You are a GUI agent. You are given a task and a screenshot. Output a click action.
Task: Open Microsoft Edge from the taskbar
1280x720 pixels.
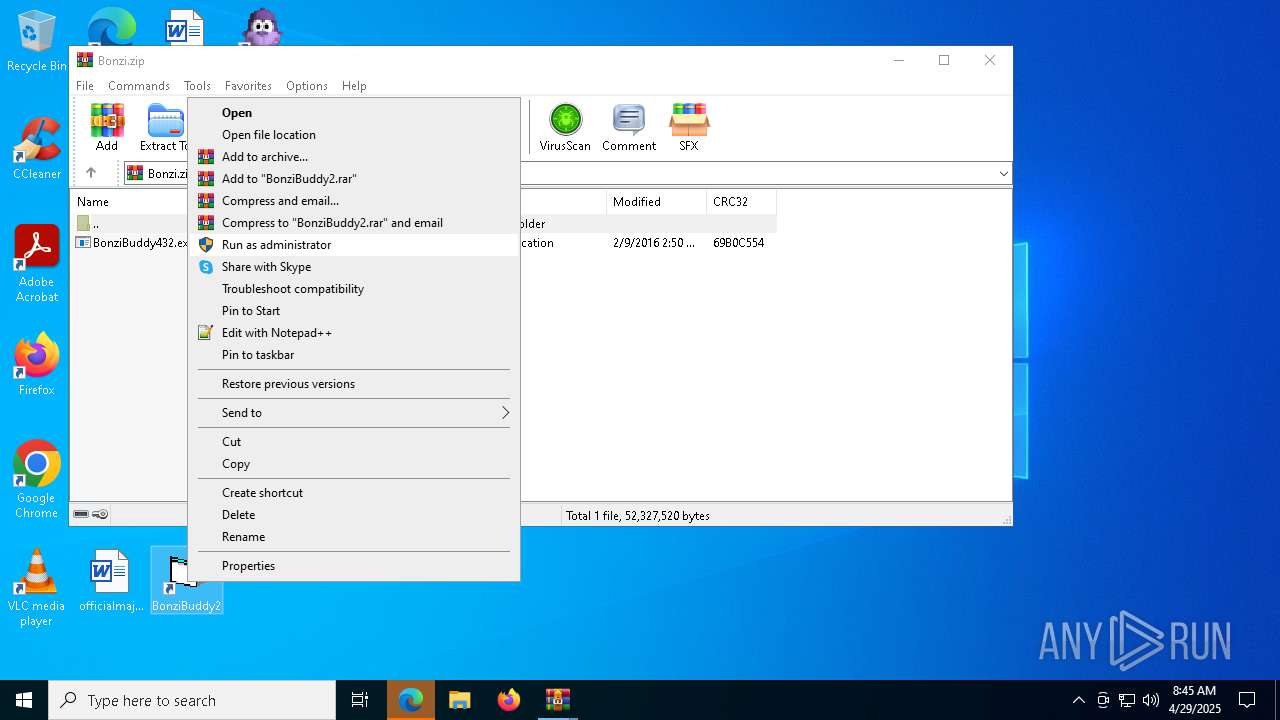(x=411, y=700)
